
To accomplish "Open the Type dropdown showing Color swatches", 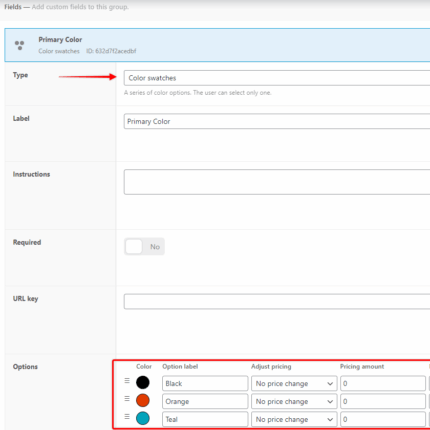I will coord(277,78).
